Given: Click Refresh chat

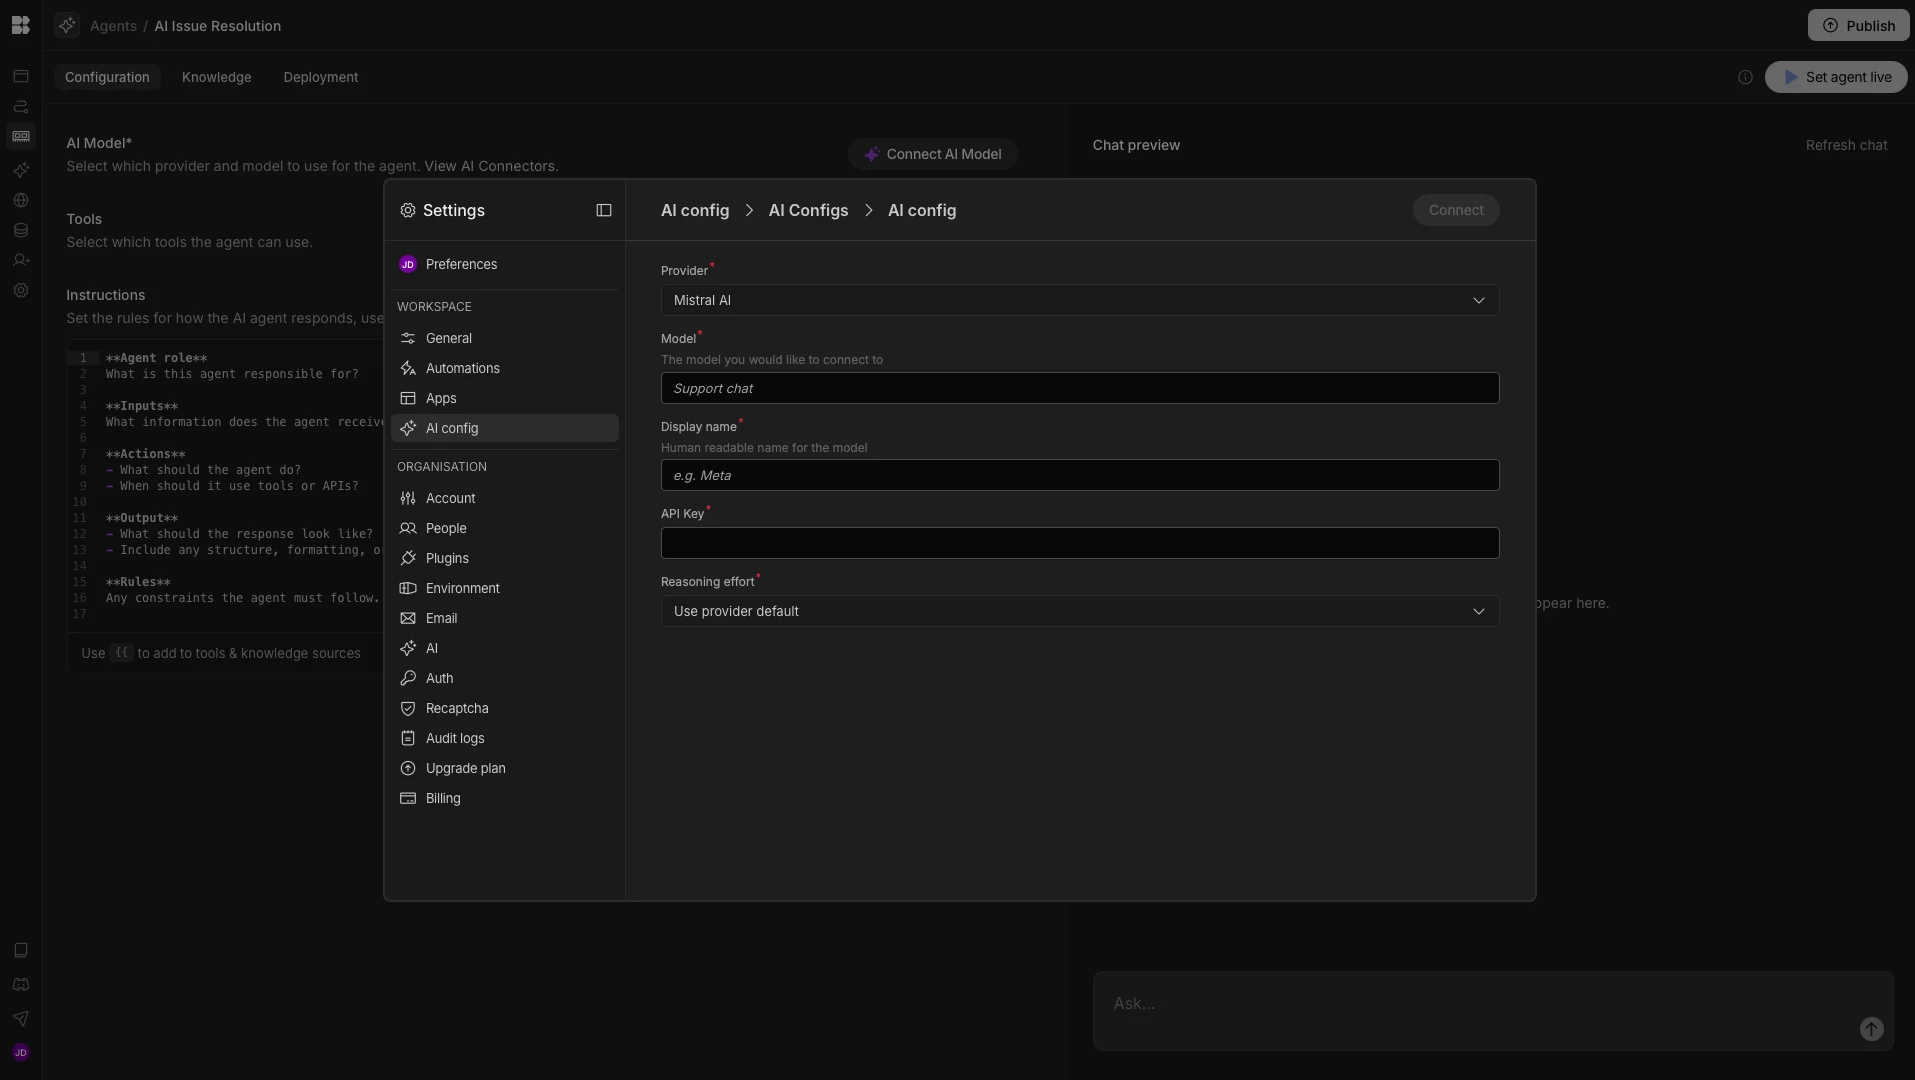Looking at the screenshot, I should pyautogui.click(x=1846, y=145).
